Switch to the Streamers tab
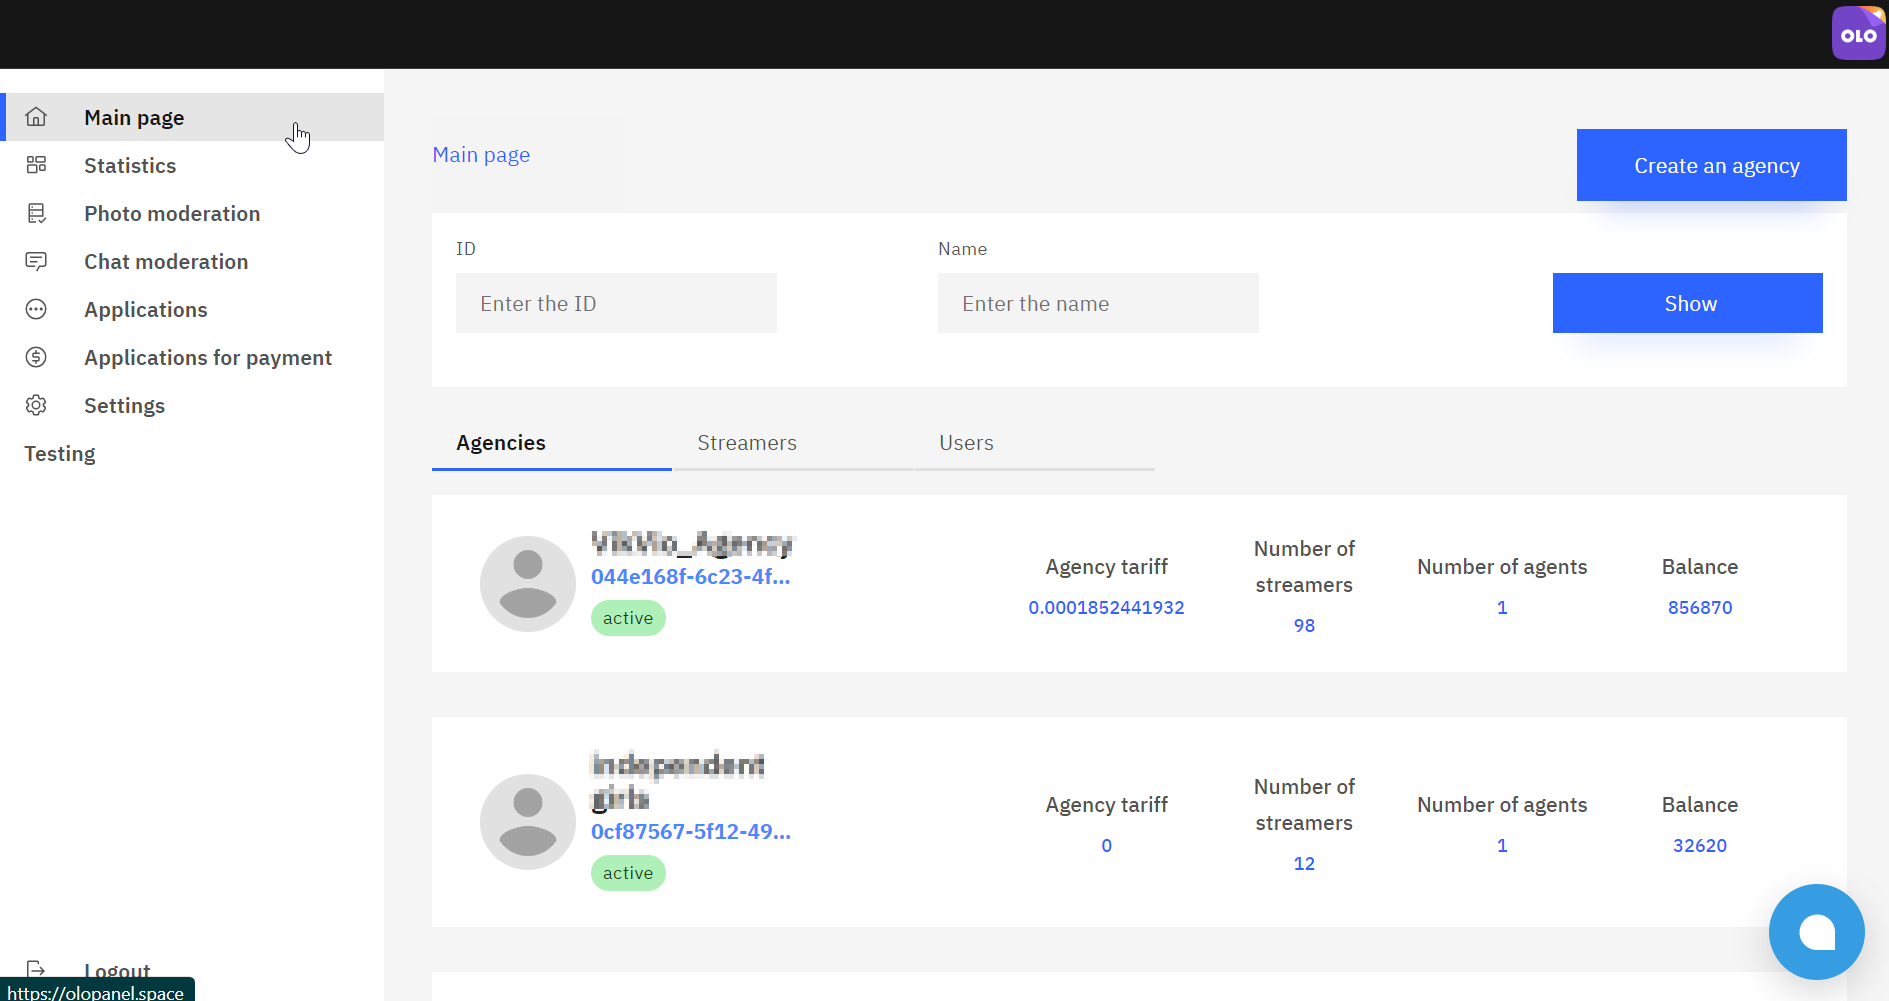The width and height of the screenshot is (1889, 1001). click(x=746, y=442)
